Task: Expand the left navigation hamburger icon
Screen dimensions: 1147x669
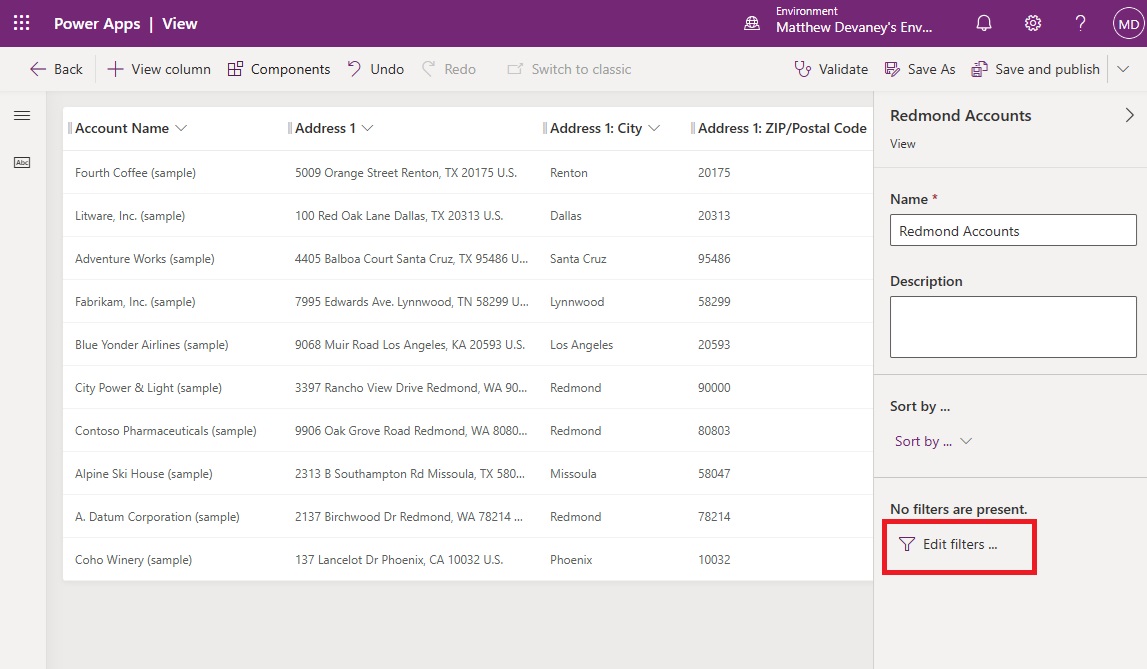Action: point(21,114)
